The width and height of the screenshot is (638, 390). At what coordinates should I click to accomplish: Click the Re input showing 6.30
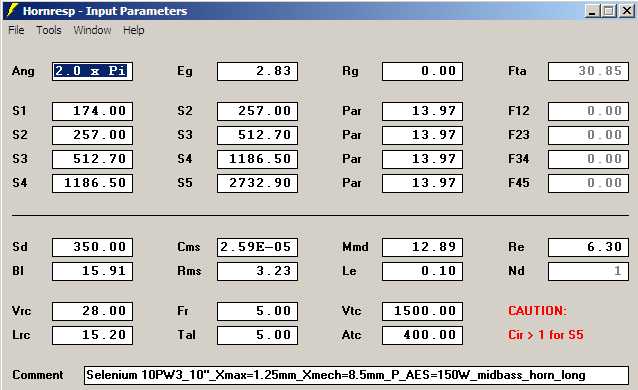coord(588,247)
